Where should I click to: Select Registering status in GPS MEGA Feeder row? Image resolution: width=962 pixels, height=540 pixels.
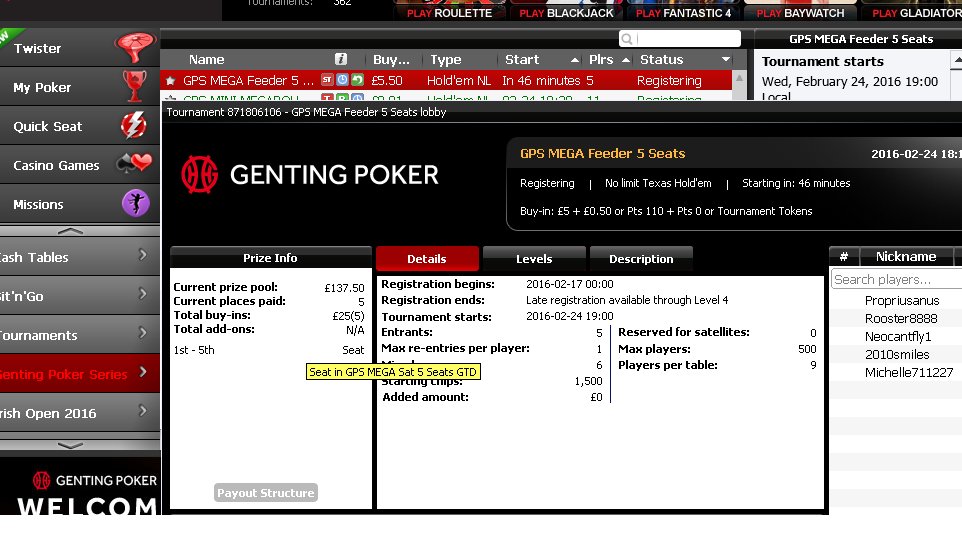click(x=669, y=80)
